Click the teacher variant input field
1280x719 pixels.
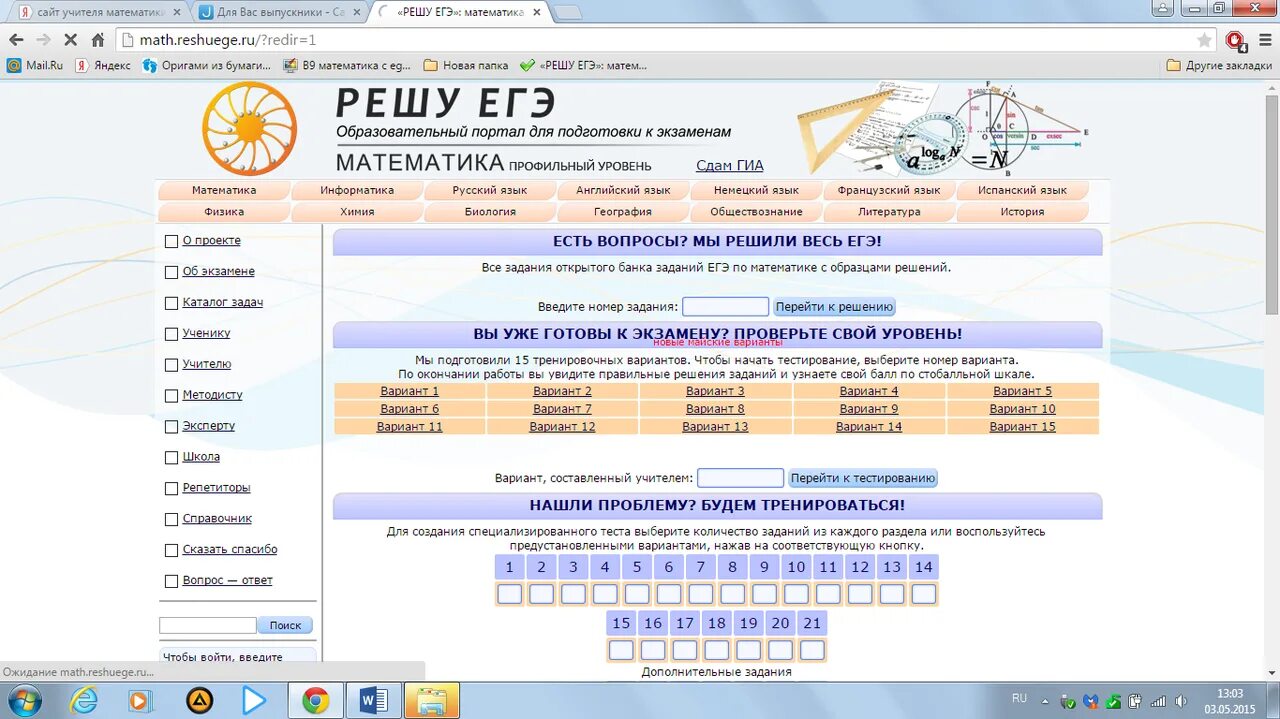click(740, 478)
